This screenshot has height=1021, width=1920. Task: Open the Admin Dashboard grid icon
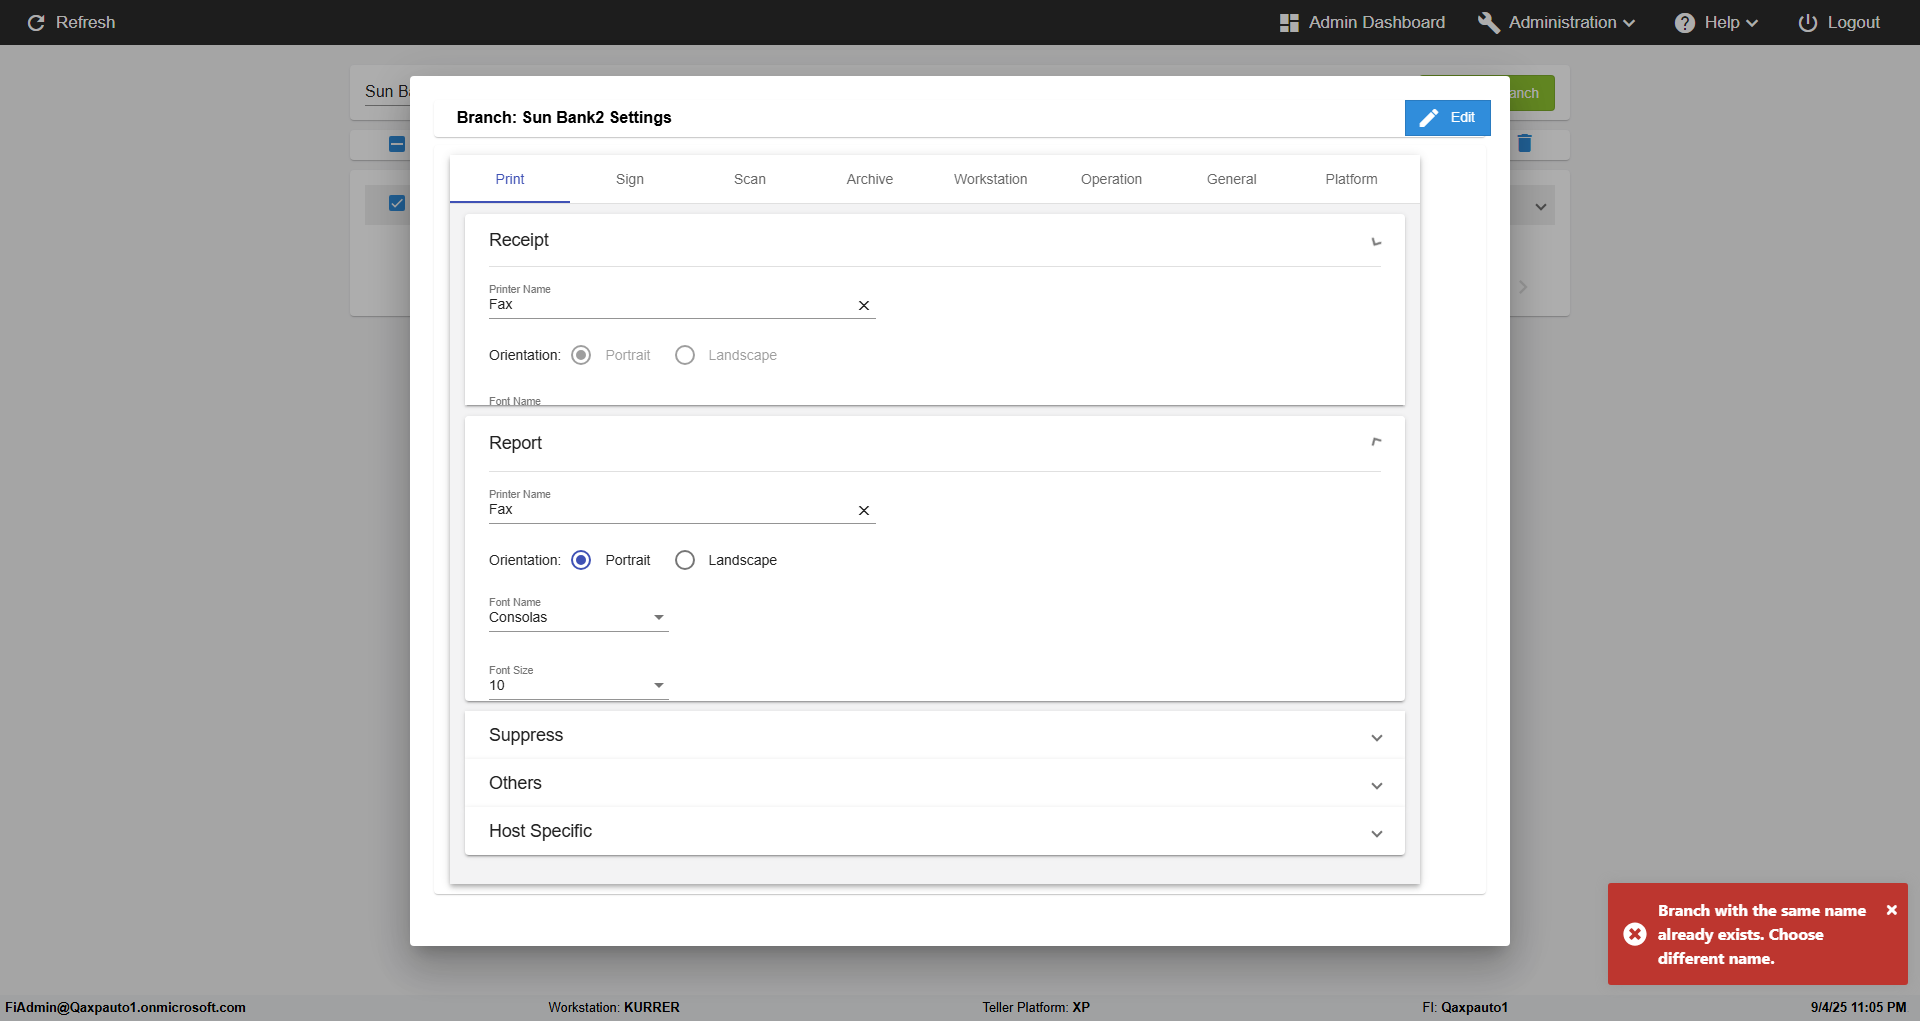pos(1289,22)
